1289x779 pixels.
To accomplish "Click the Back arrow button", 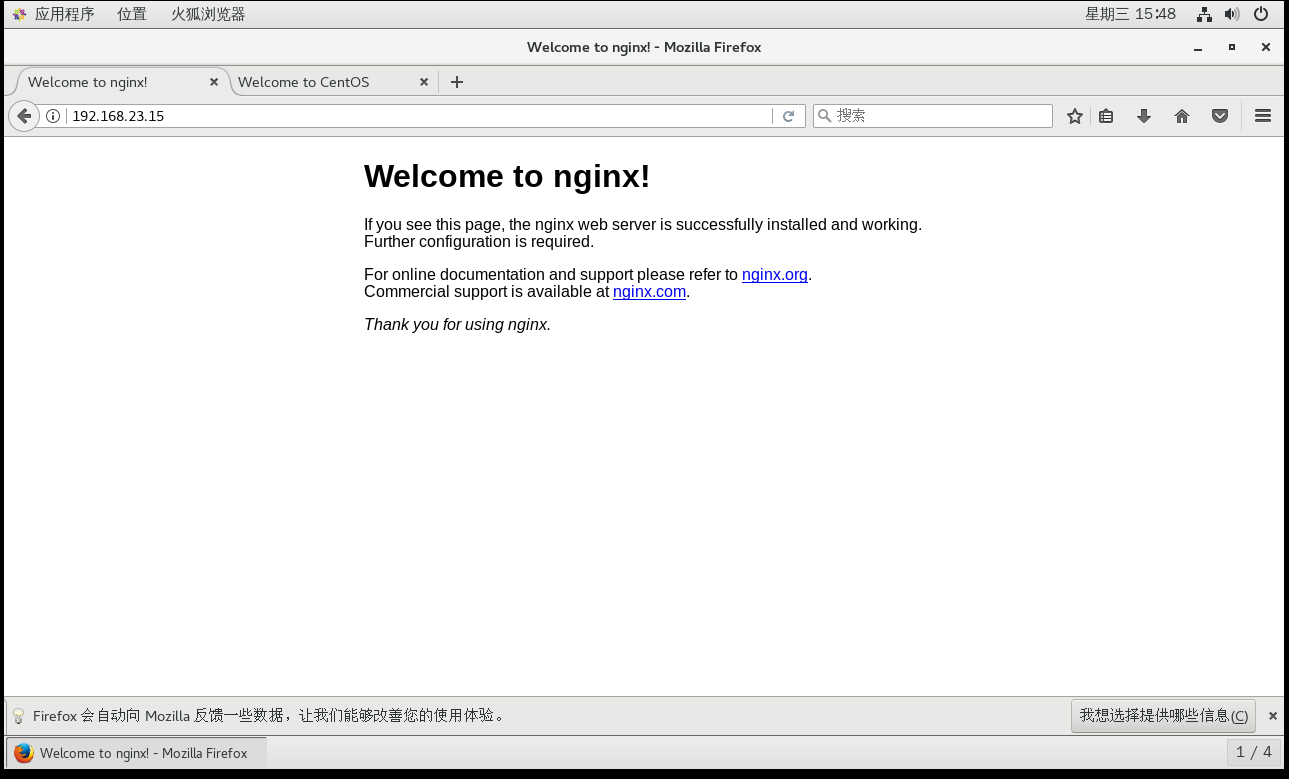I will pos(24,116).
